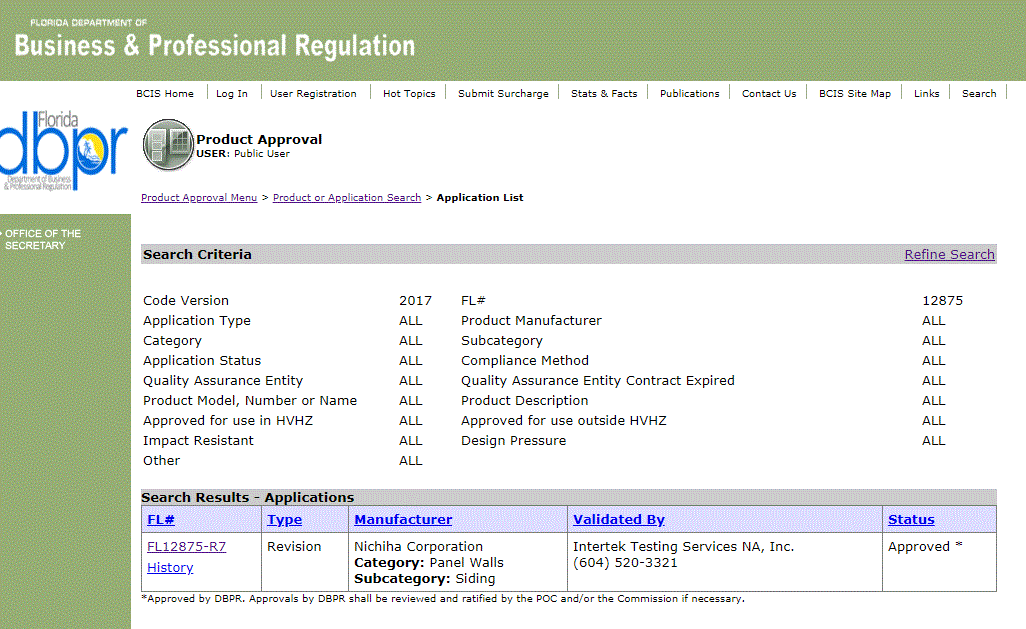Open Search in the top navigation

(x=979, y=94)
